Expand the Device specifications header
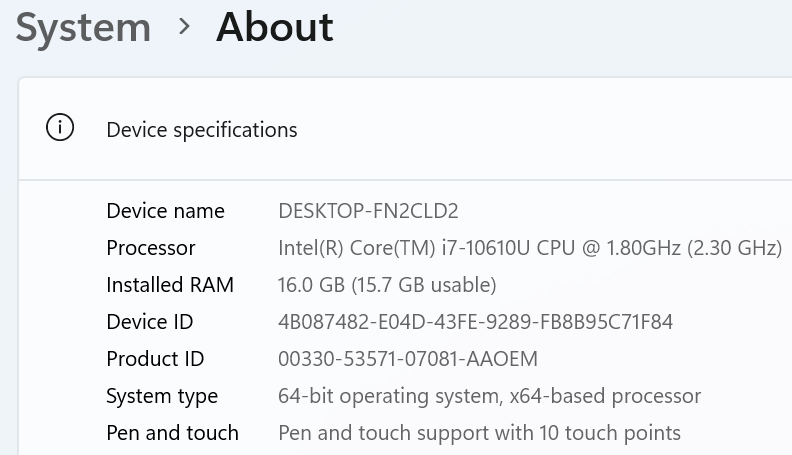Image resolution: width=792 pixels, height=455 pixels. pyautogui.click(x=405, y=129)
